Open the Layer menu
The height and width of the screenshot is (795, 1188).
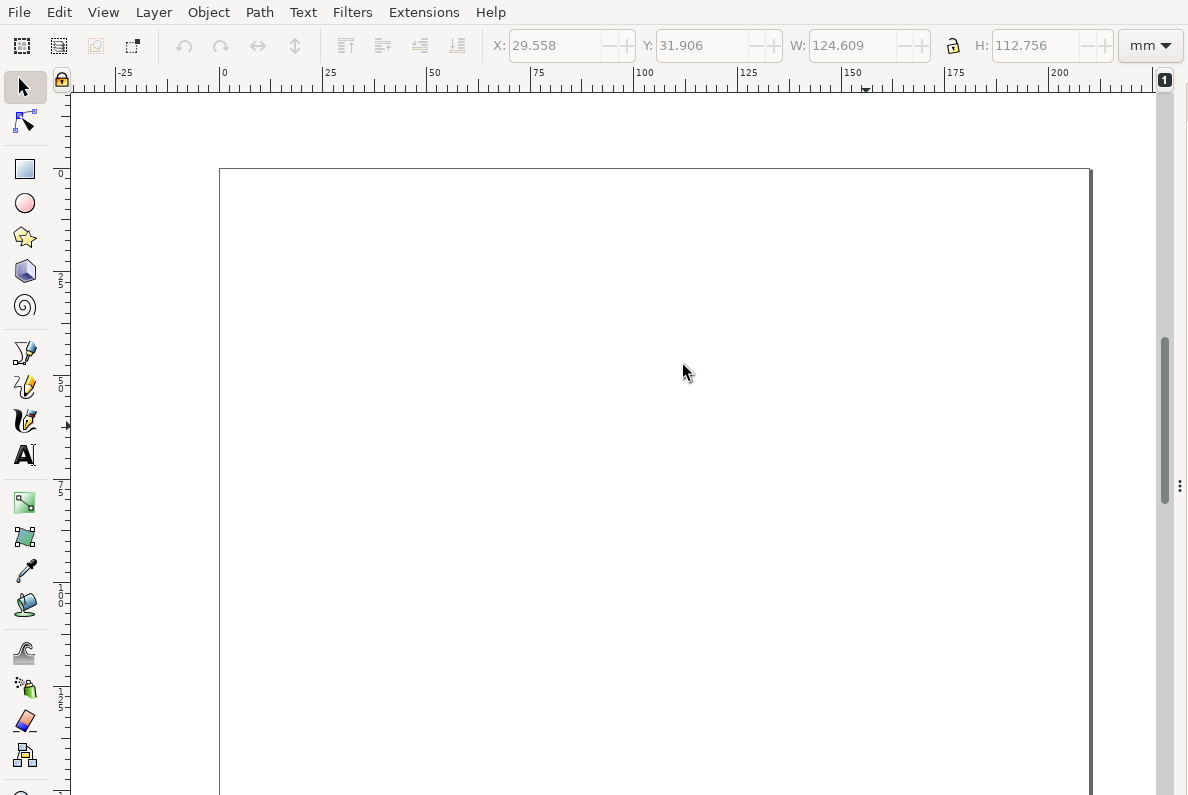[154, 12]
